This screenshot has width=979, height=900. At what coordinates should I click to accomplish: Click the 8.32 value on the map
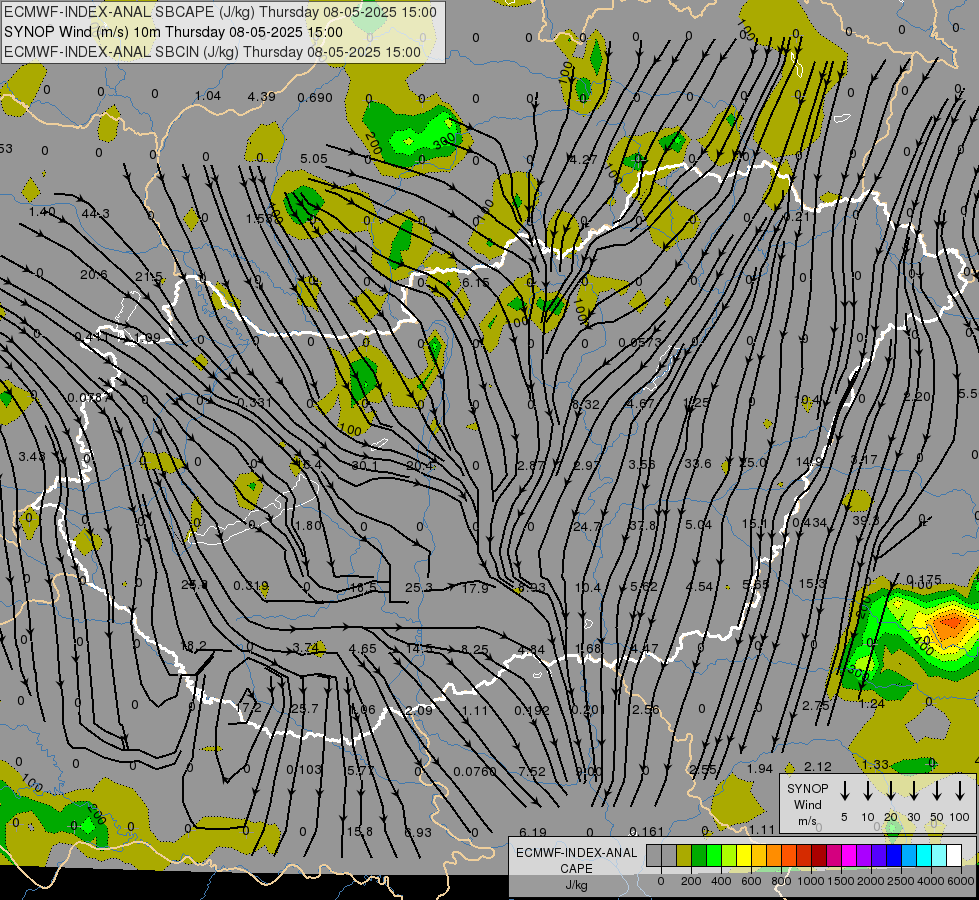click(586, 404)
